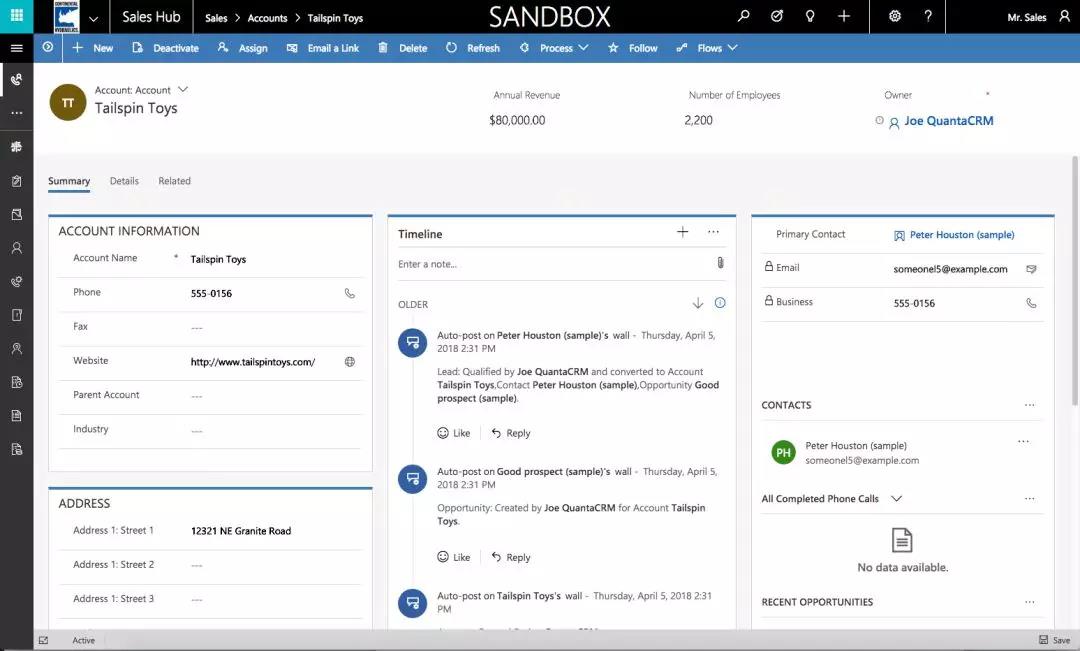Click the attach file paperclip in Timeline
This screenshot has height=651, width=1080.
pos(719,263)
